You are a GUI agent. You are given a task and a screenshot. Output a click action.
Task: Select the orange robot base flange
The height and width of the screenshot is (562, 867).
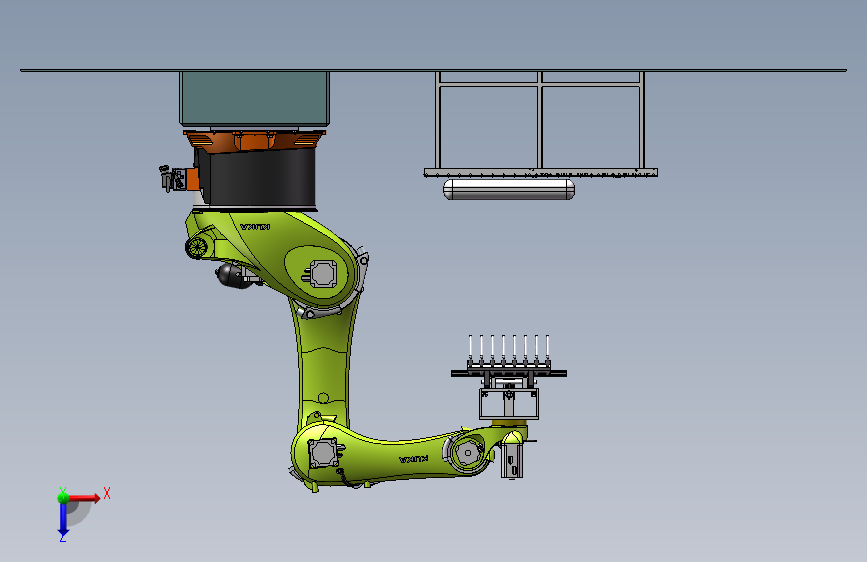(x=254, y=140)
